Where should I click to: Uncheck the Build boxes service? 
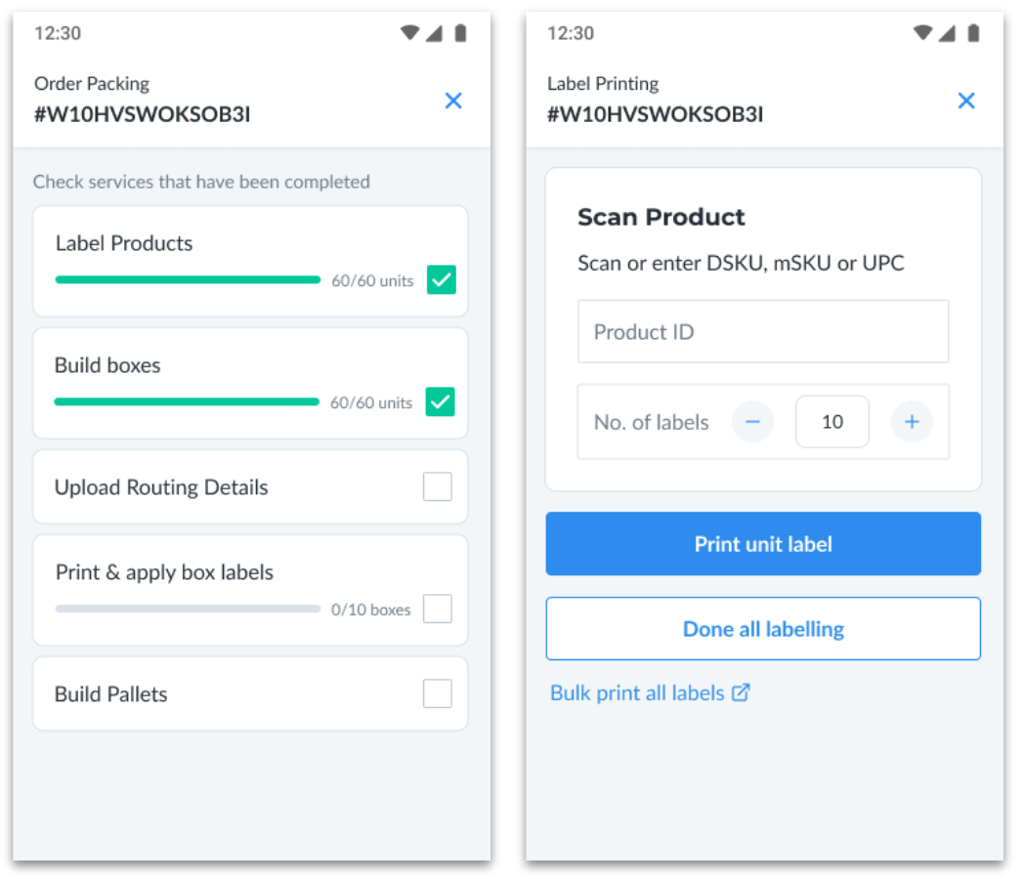[441, 402]
